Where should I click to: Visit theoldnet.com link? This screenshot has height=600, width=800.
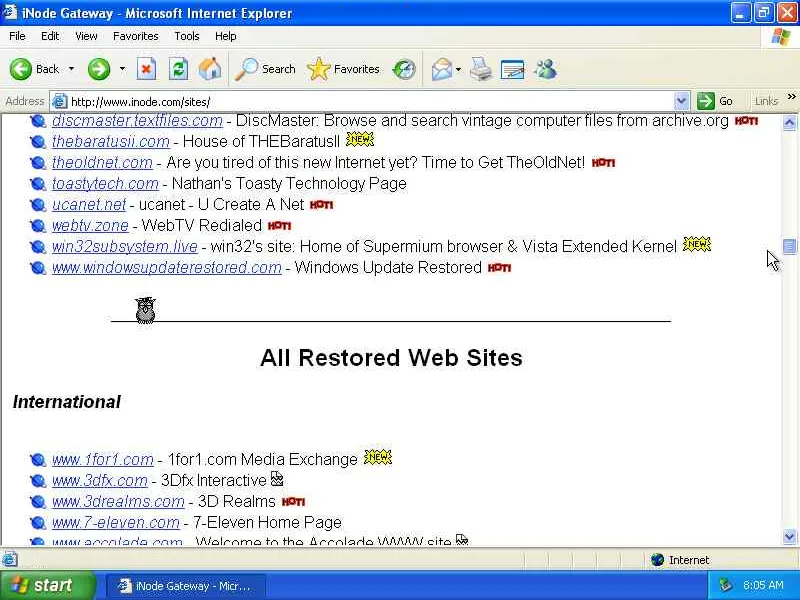pos(102,162)
